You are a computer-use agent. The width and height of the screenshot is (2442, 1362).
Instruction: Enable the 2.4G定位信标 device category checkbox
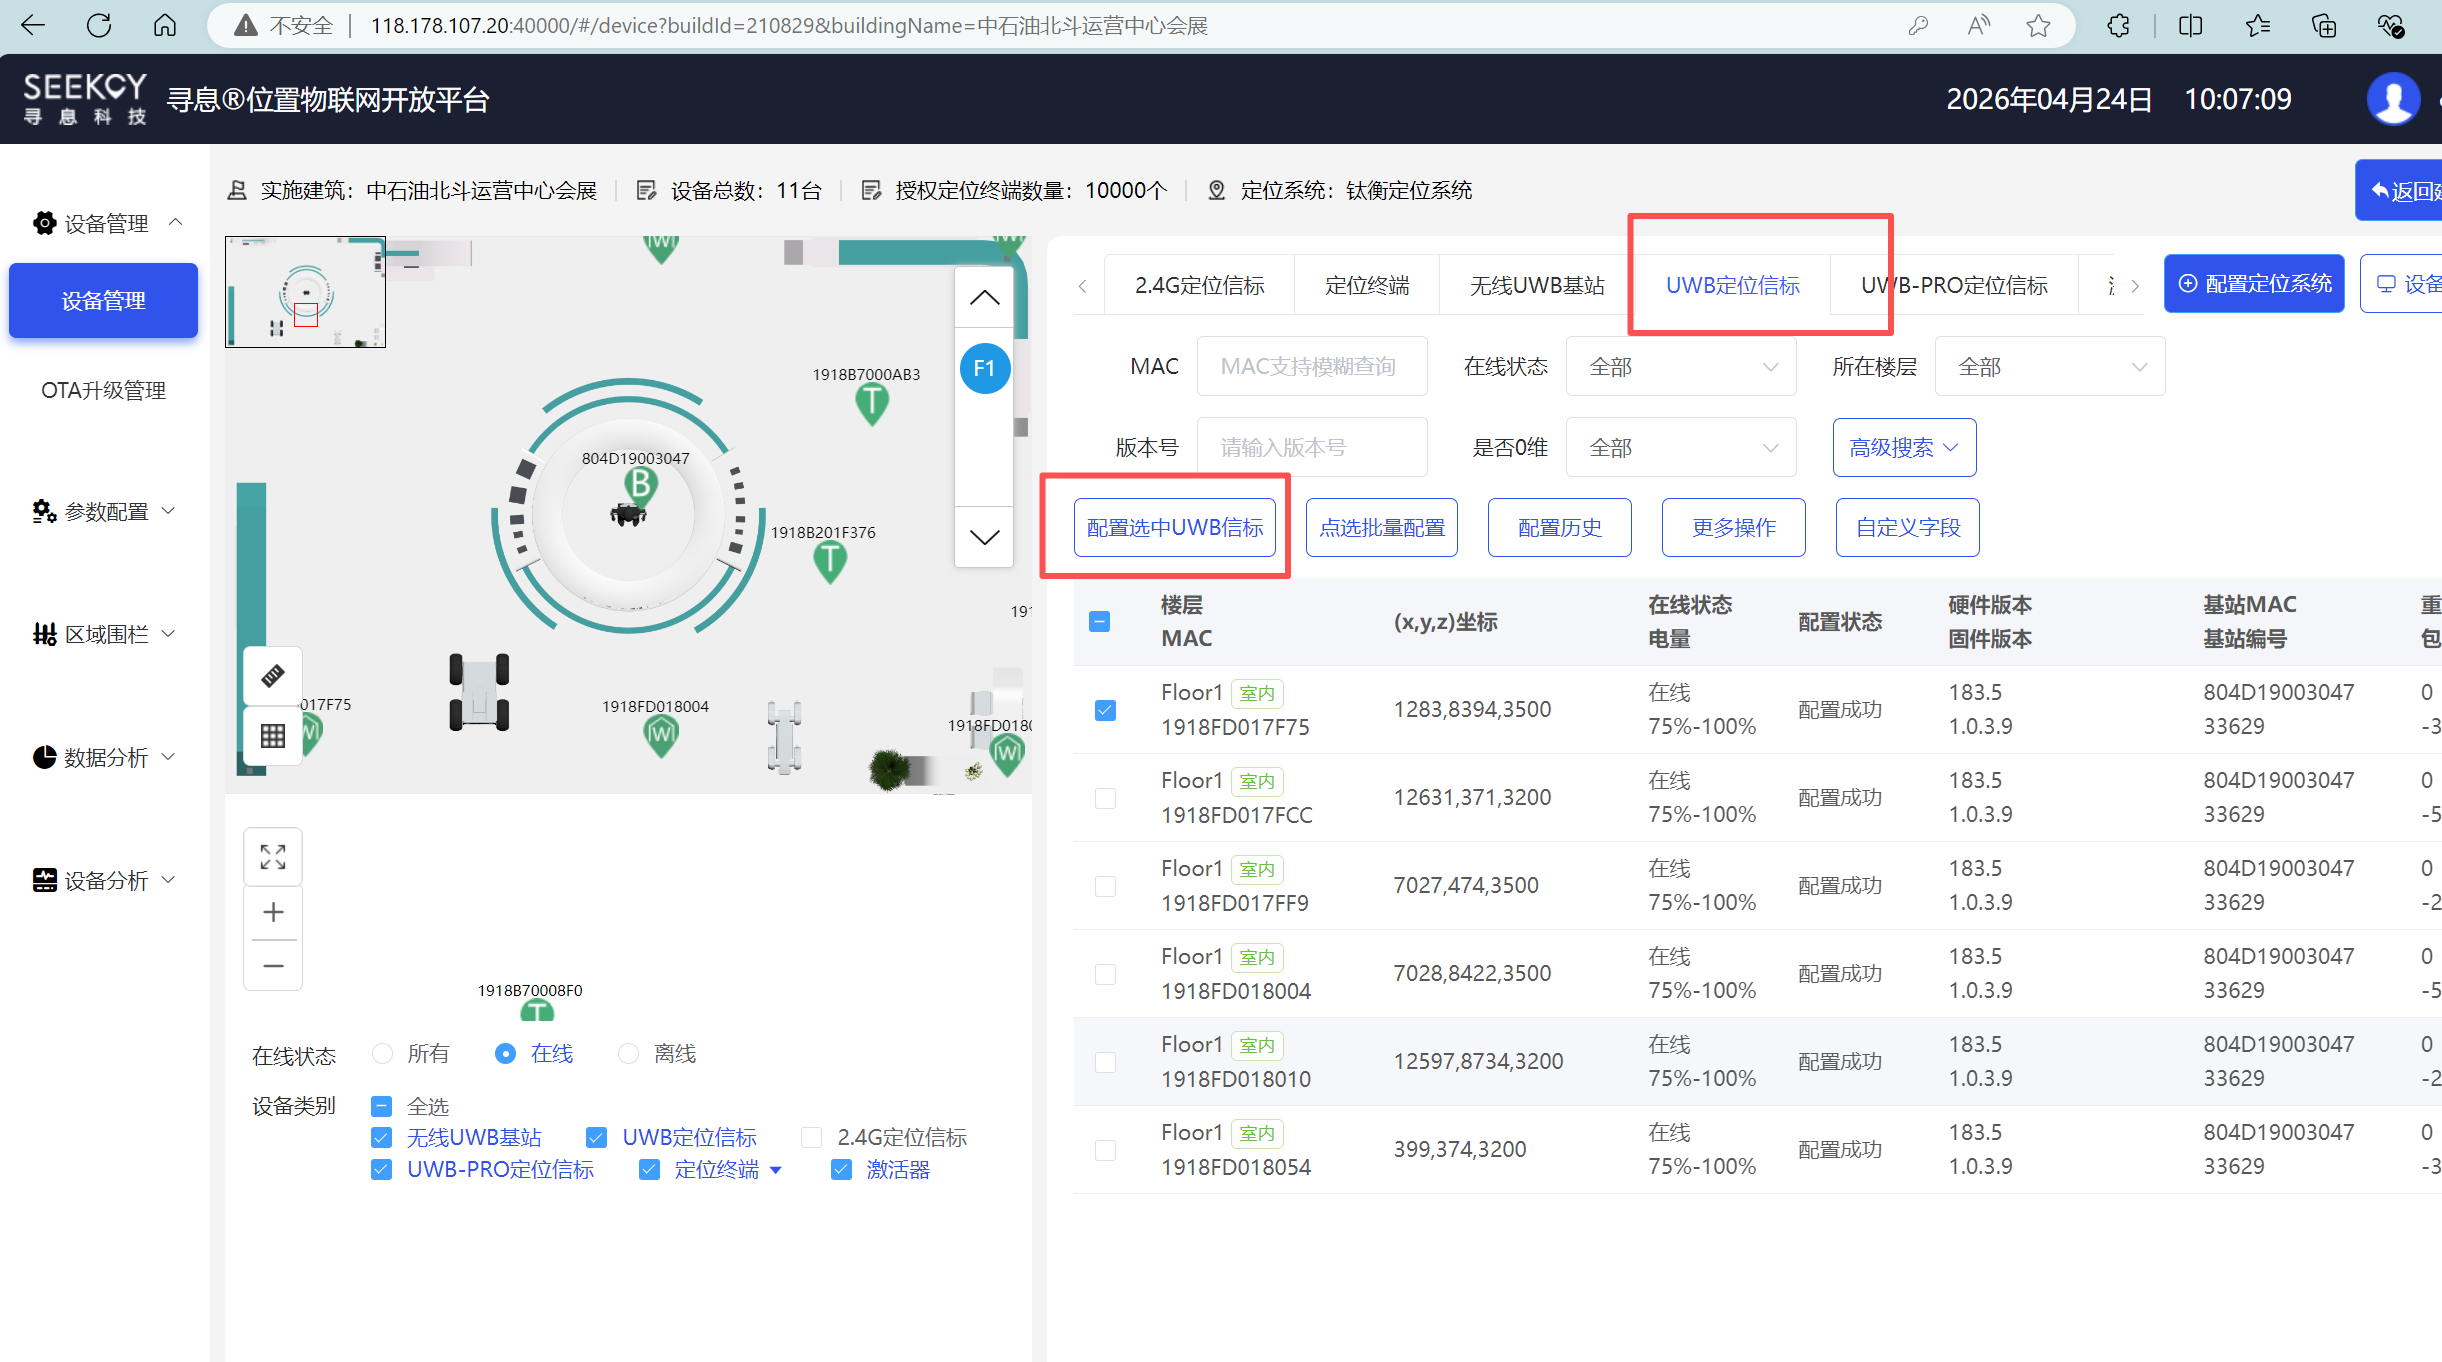tap(812, 1138)
